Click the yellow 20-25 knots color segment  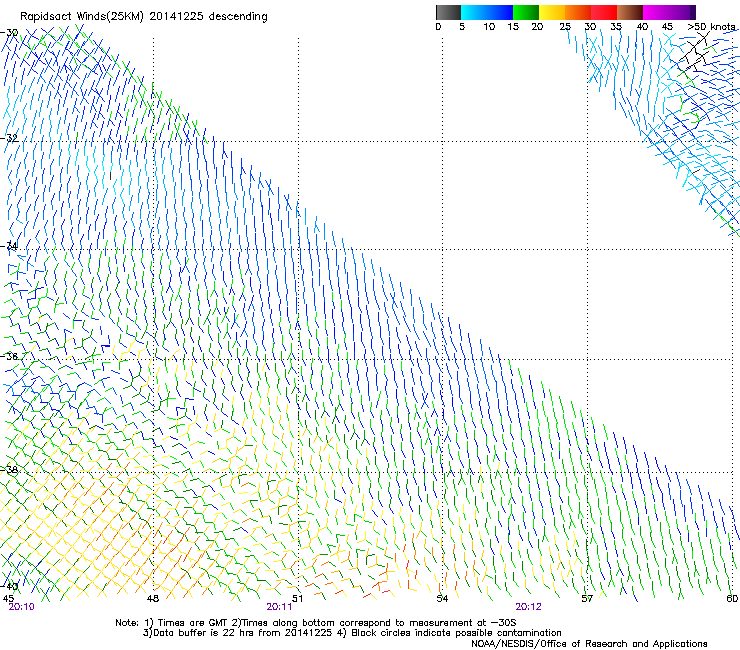pos(552,12)
